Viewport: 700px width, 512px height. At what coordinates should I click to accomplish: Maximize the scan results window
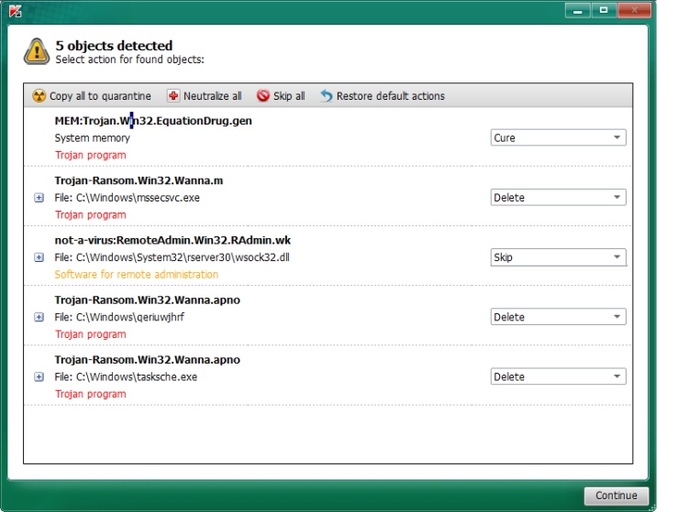tap(604, 11)
